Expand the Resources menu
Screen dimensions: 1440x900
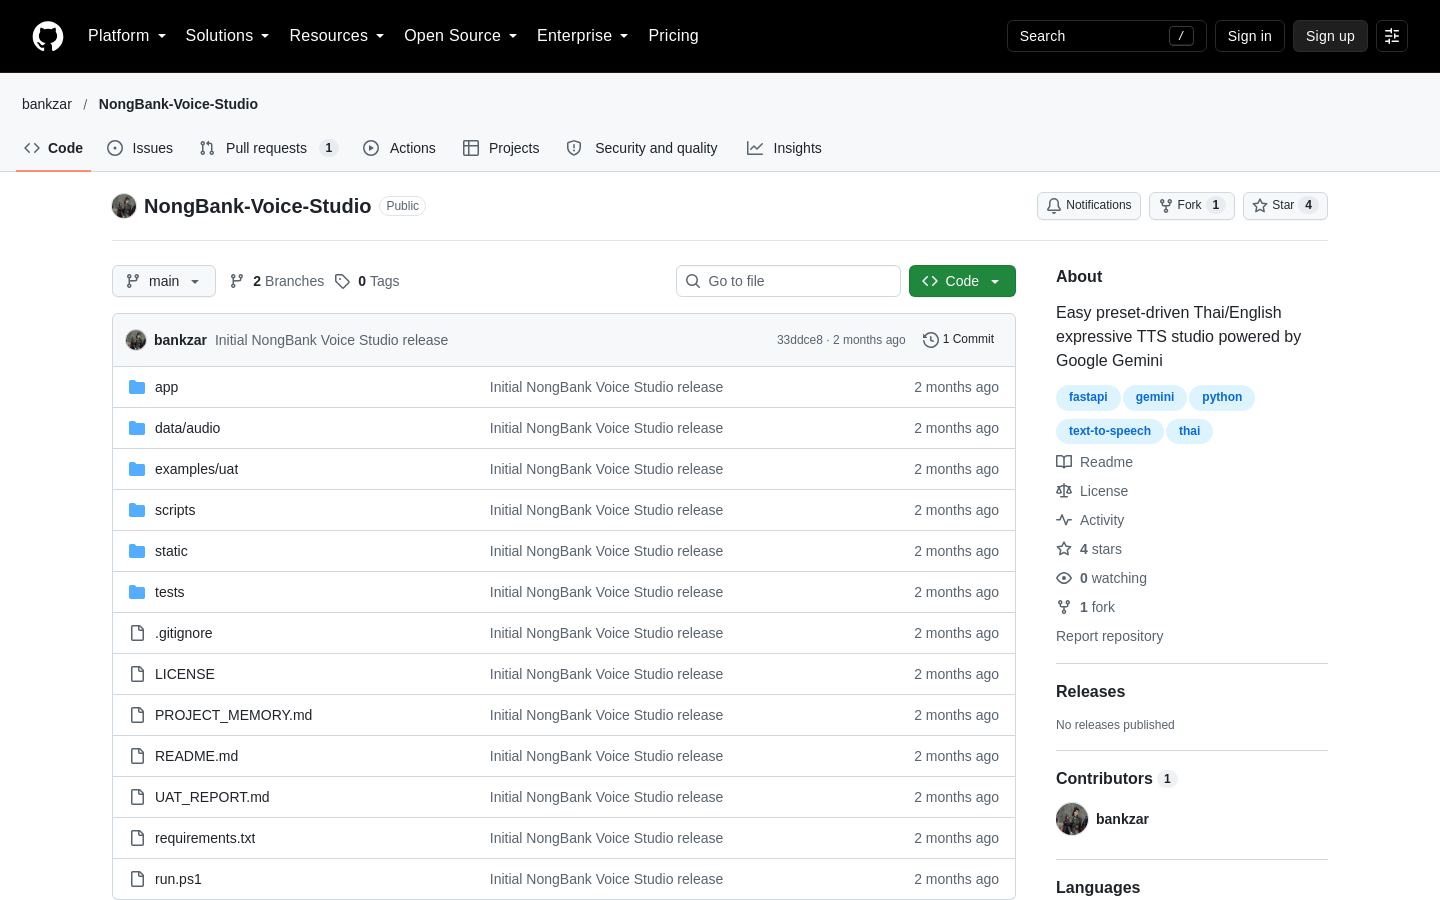click(x=337, y=36)
